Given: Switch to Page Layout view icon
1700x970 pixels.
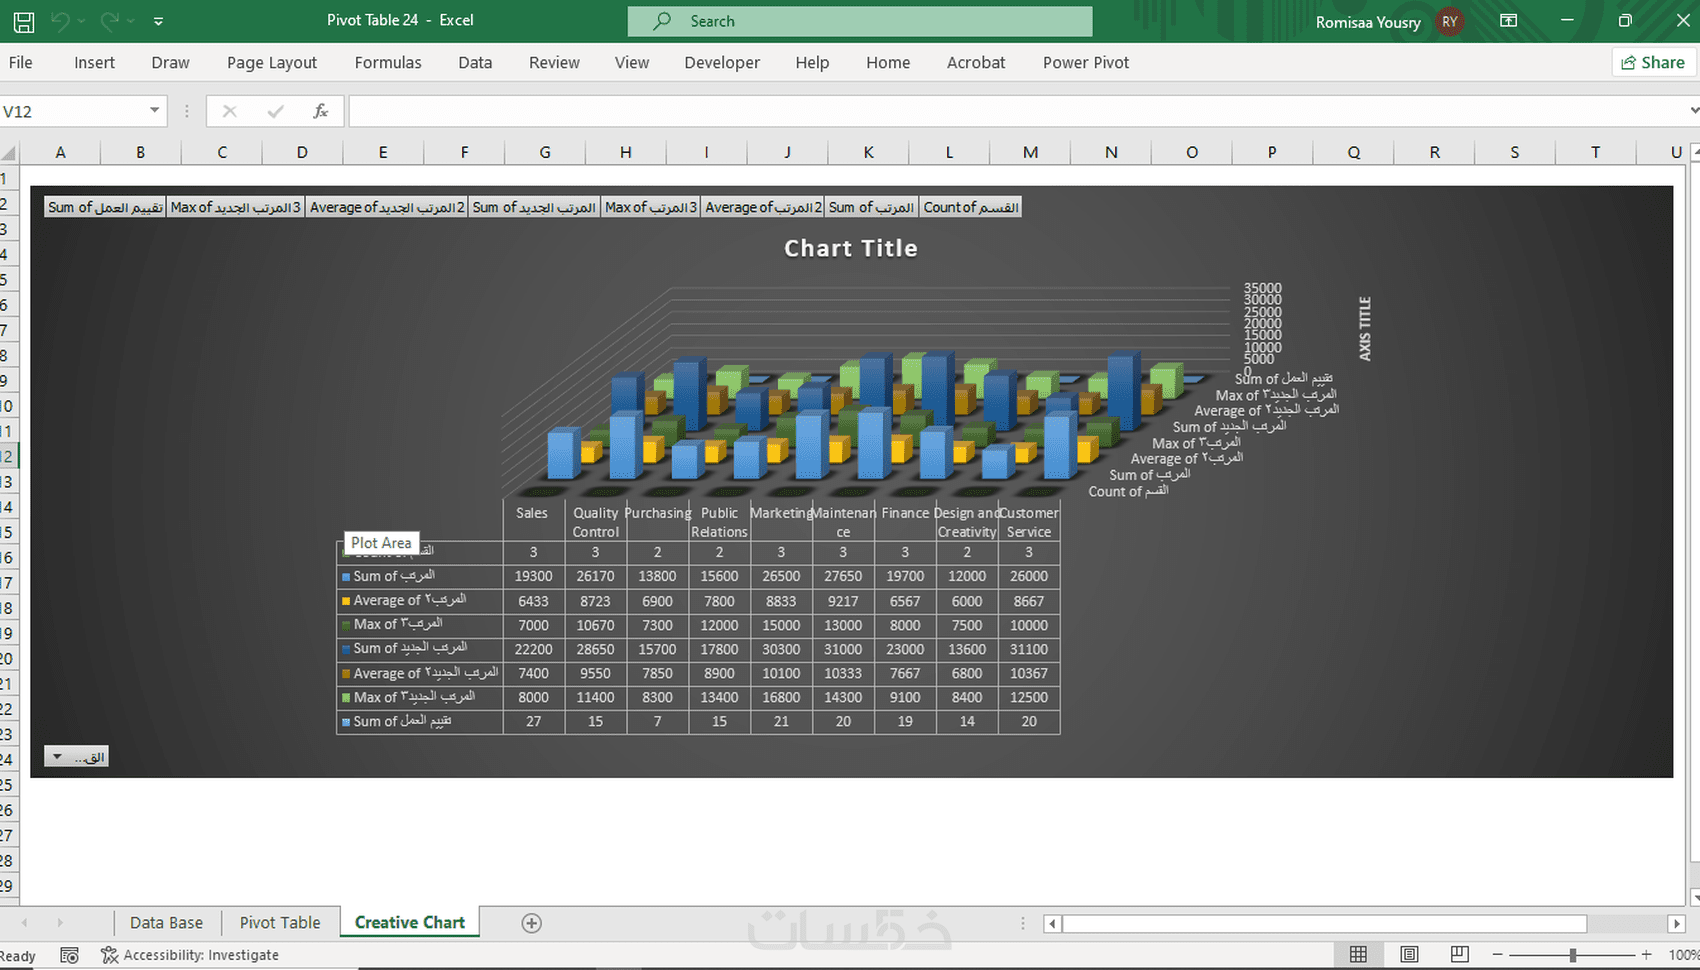Looking at the screenshot, I should pyautogui.click(x=1409, y=954).
